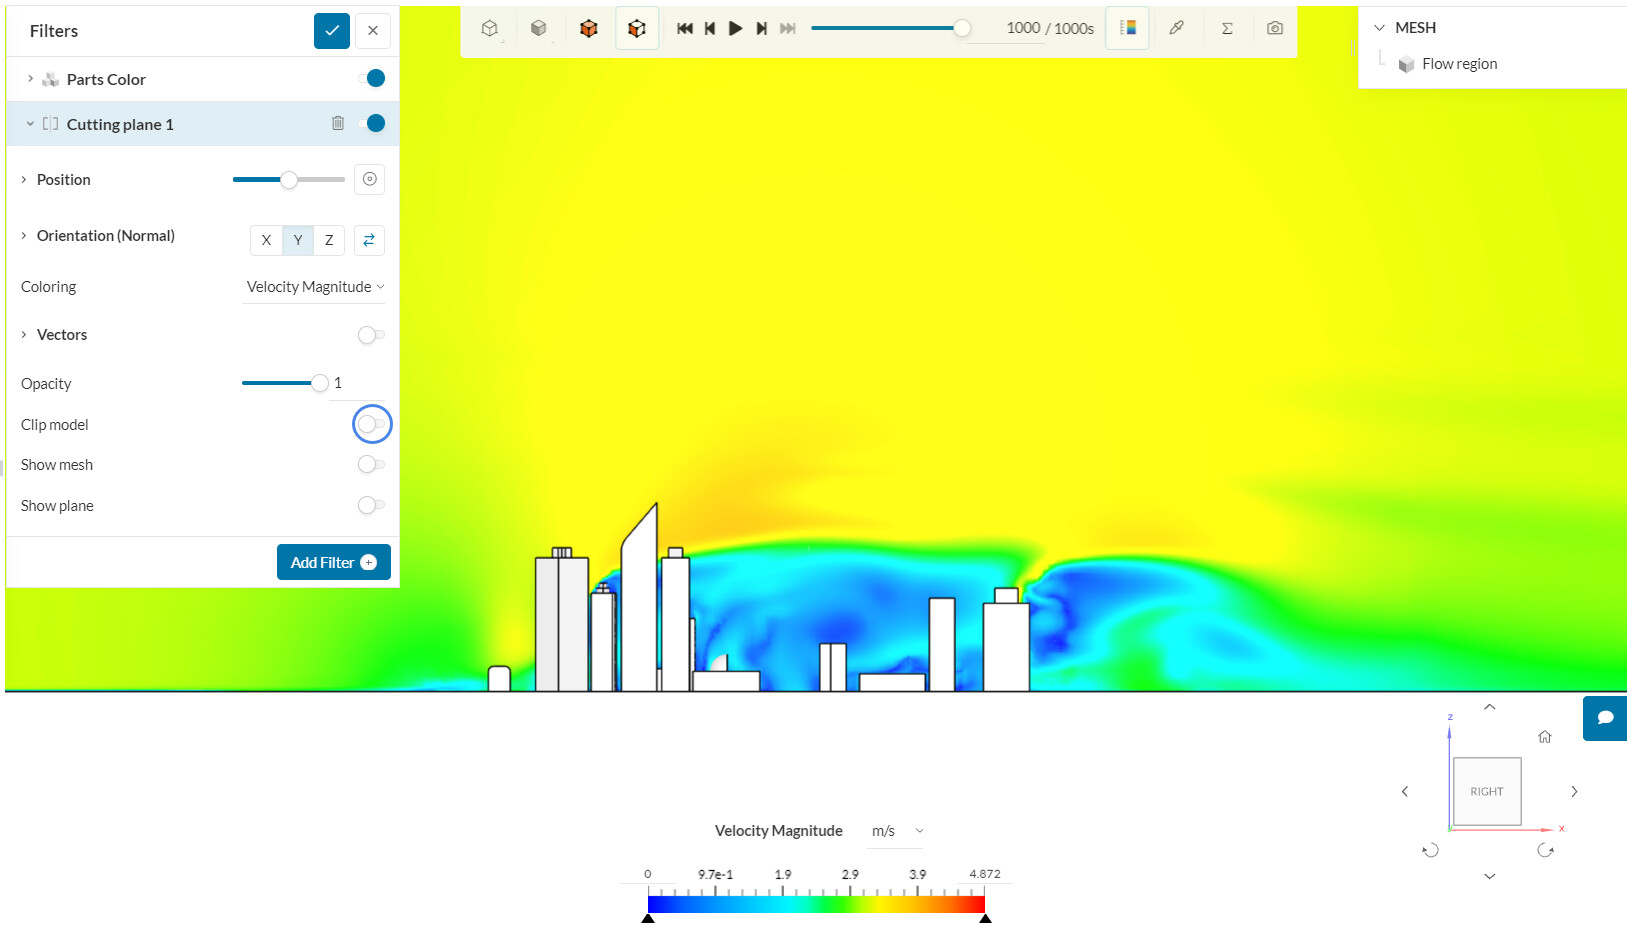Flip the cutting plane normal direction
The height and width of the screenshot is (927, 1627).
coord(369,240)
